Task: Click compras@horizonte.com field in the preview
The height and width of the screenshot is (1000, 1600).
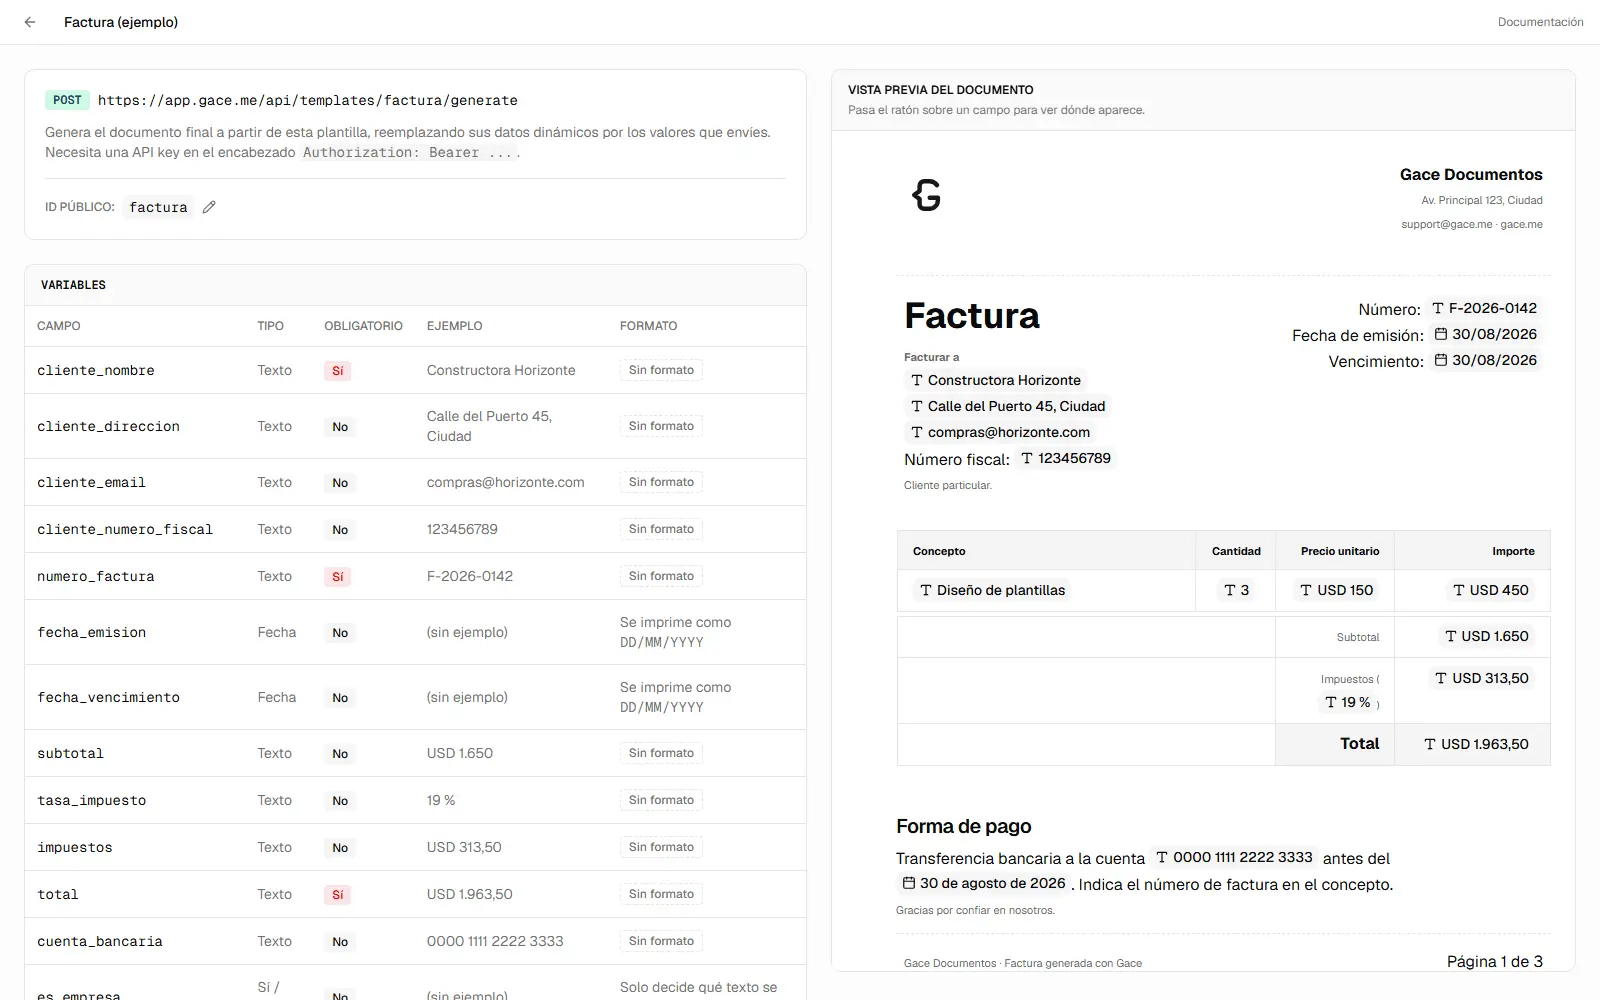Action: 1000,432
